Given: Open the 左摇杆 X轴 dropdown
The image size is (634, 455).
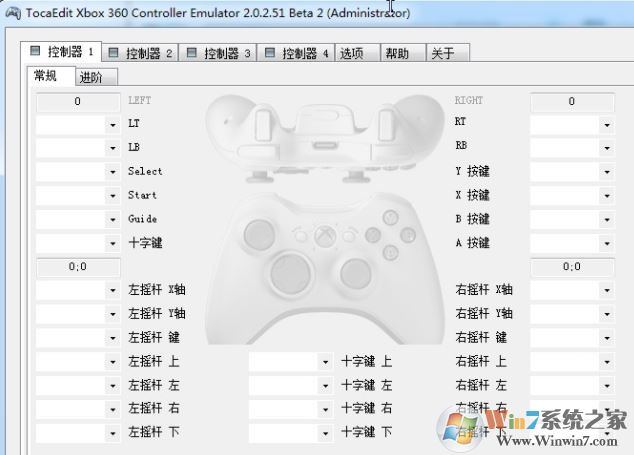Looking at the screenshot, I should [78, 290].
